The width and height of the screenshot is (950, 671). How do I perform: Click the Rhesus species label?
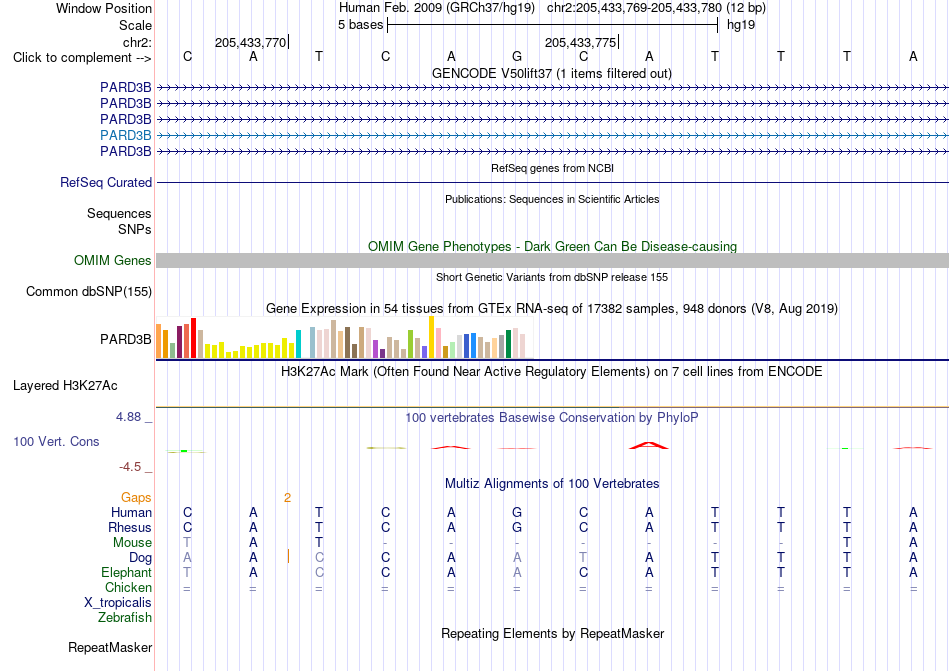pyautogui.click(x=130, y=527)
